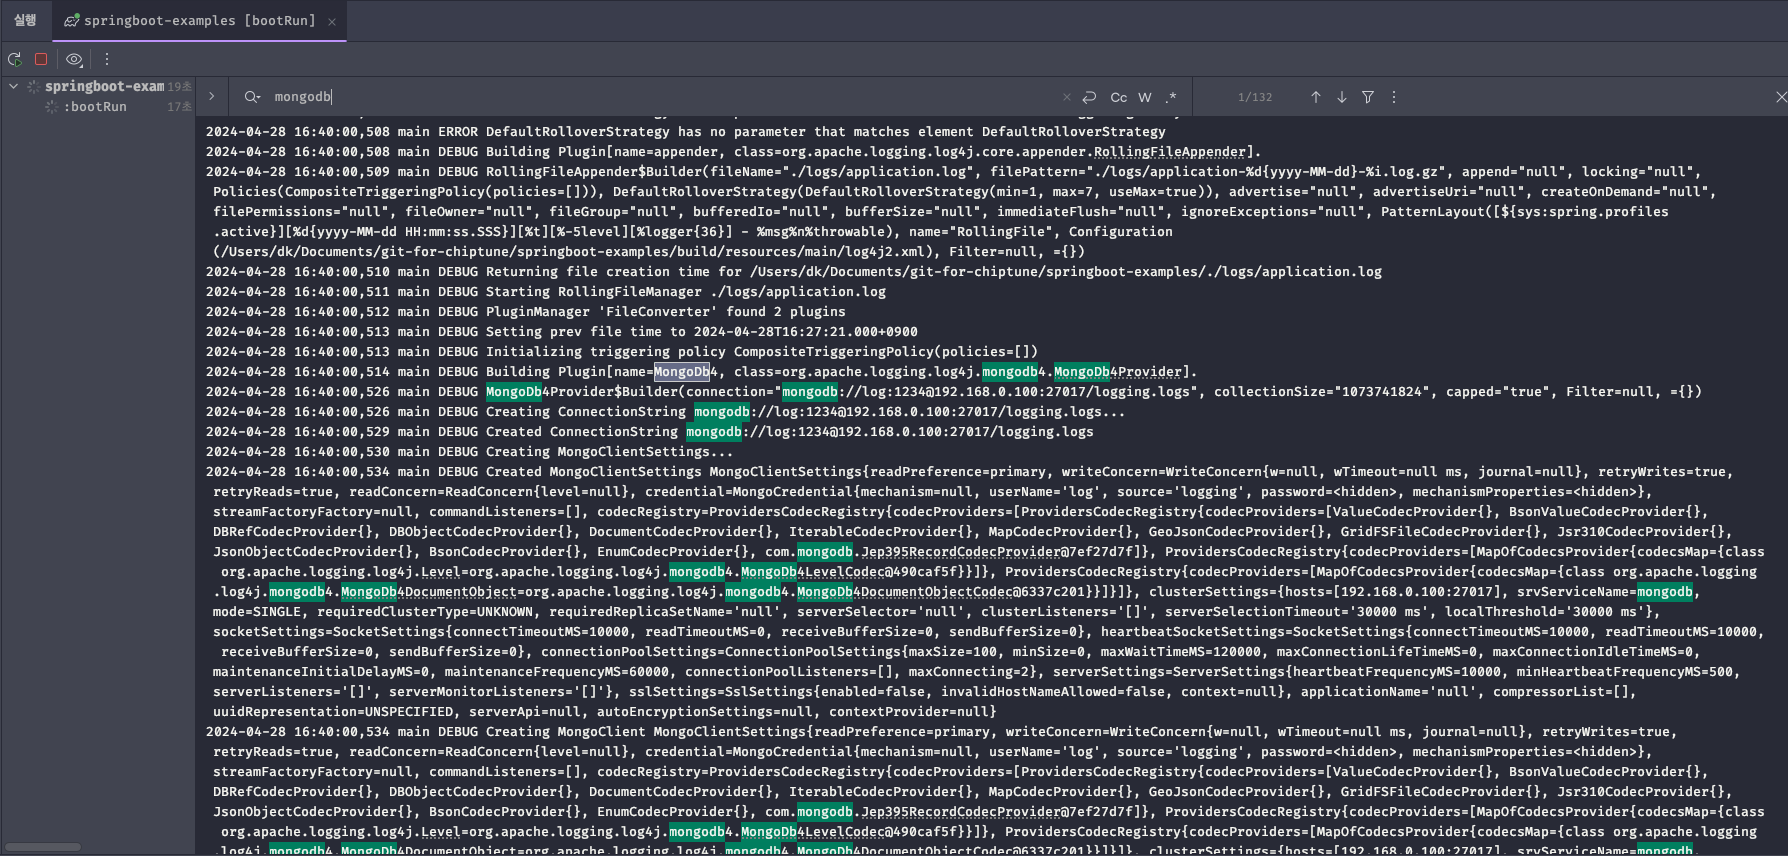Image resolution: width=1788 pixels, height=856 pixels.
Task: Click 'Starting RollingFileManager' log line
Action: 546,292
